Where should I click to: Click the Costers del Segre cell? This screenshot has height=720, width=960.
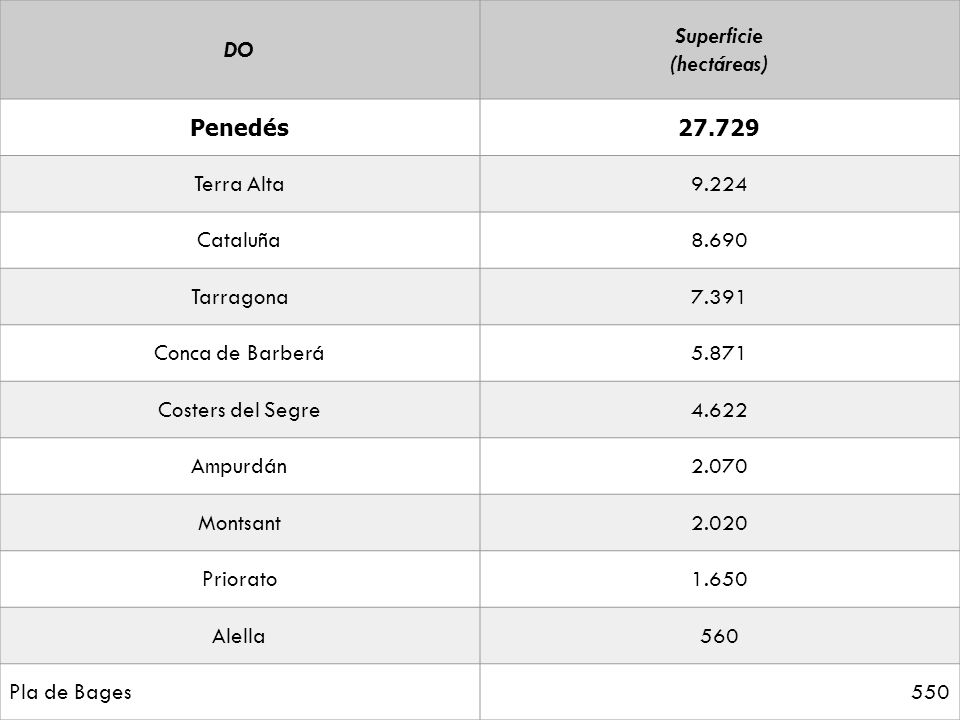click(x=239, y=410)
